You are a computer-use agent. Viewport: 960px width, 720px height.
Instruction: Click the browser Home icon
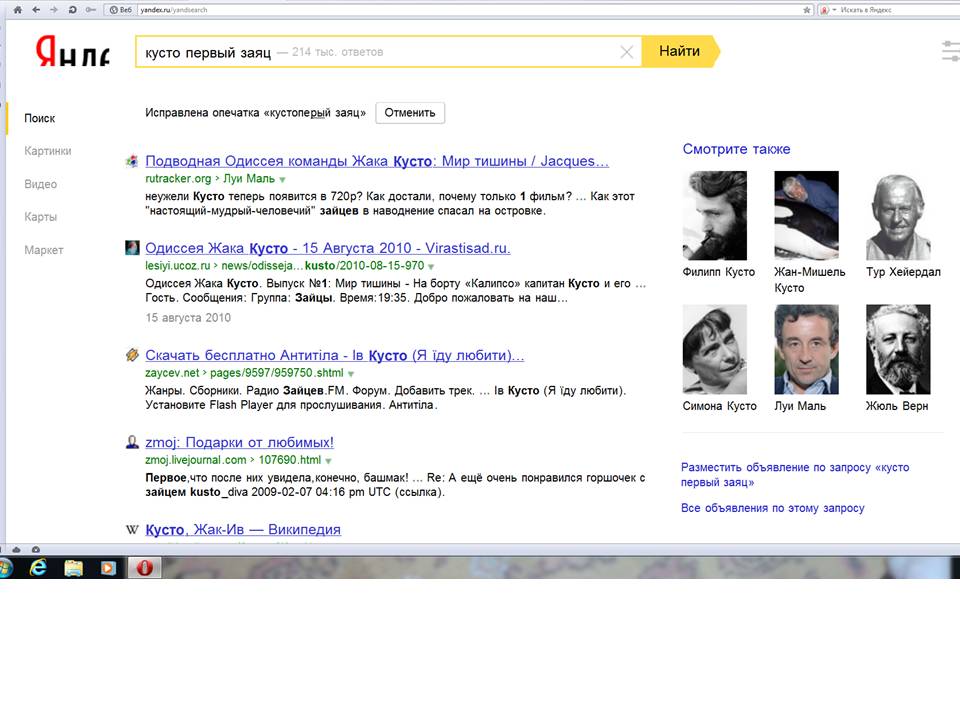pos(17,9)
